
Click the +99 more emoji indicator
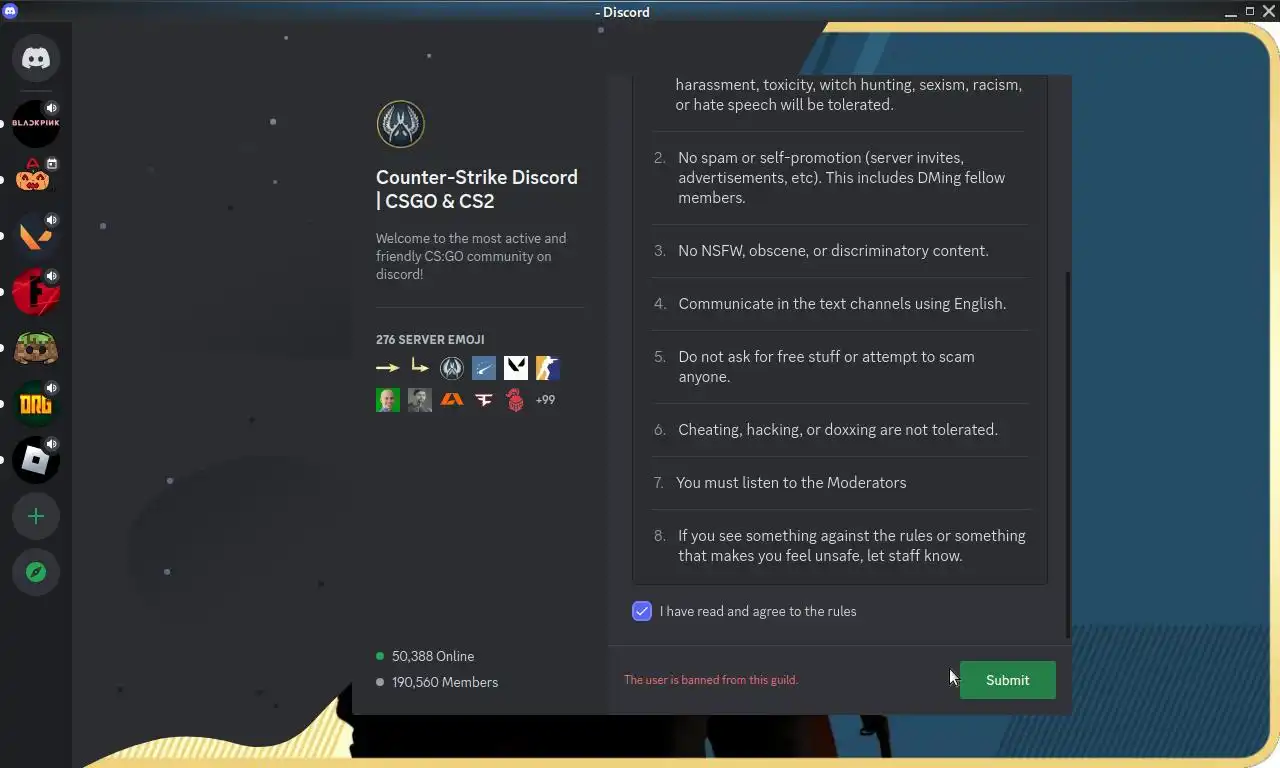pyautogui.click(x=545, y=400)
